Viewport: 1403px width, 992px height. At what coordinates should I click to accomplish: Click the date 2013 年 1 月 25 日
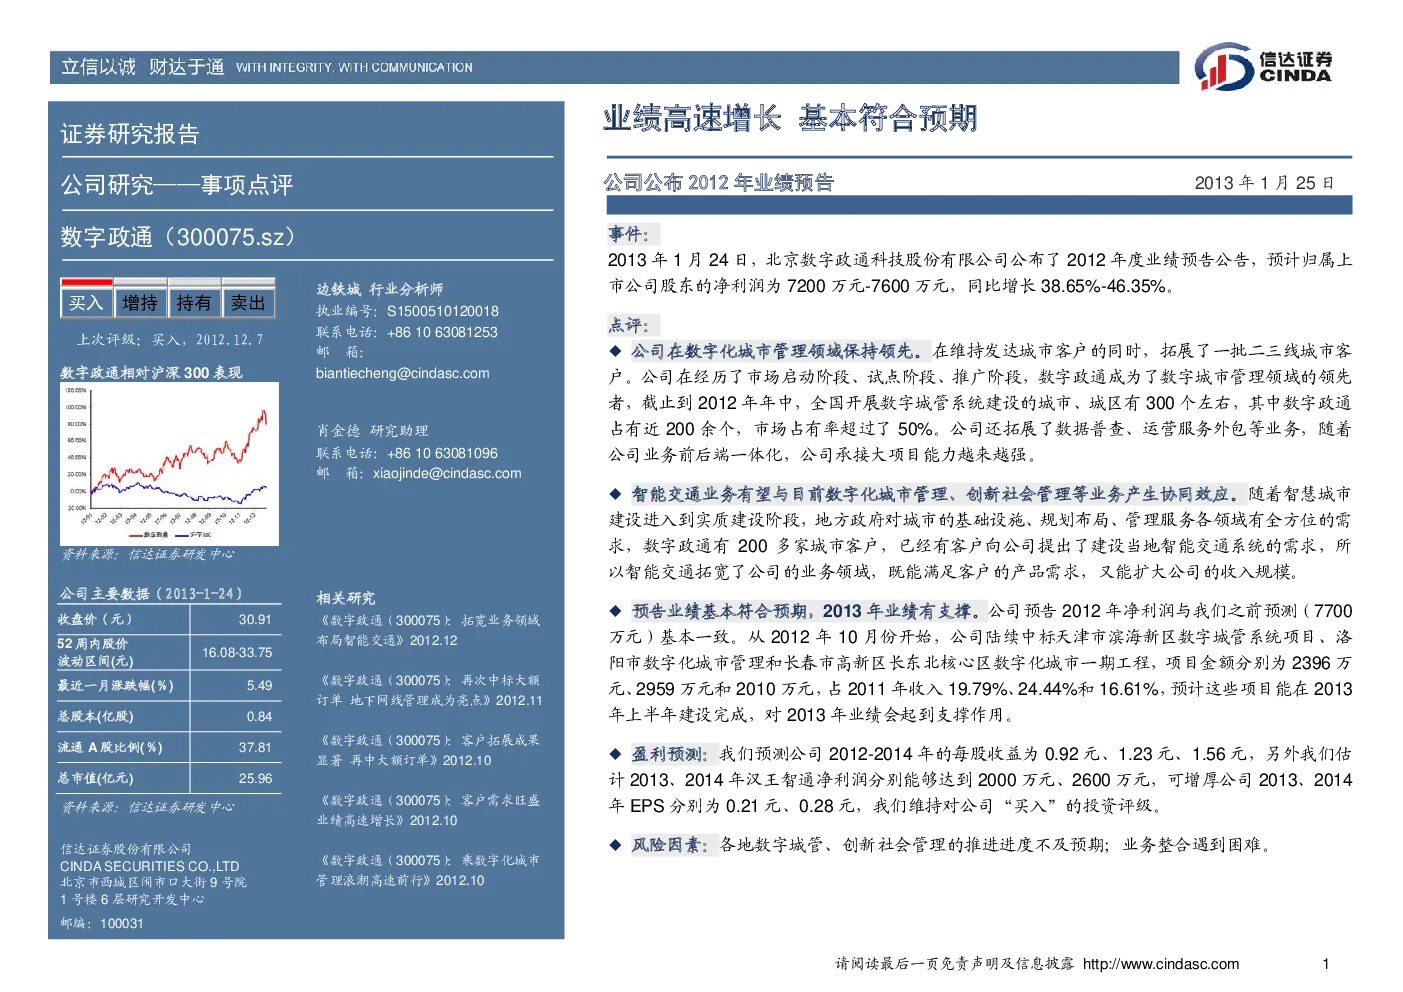[1264, 183]
